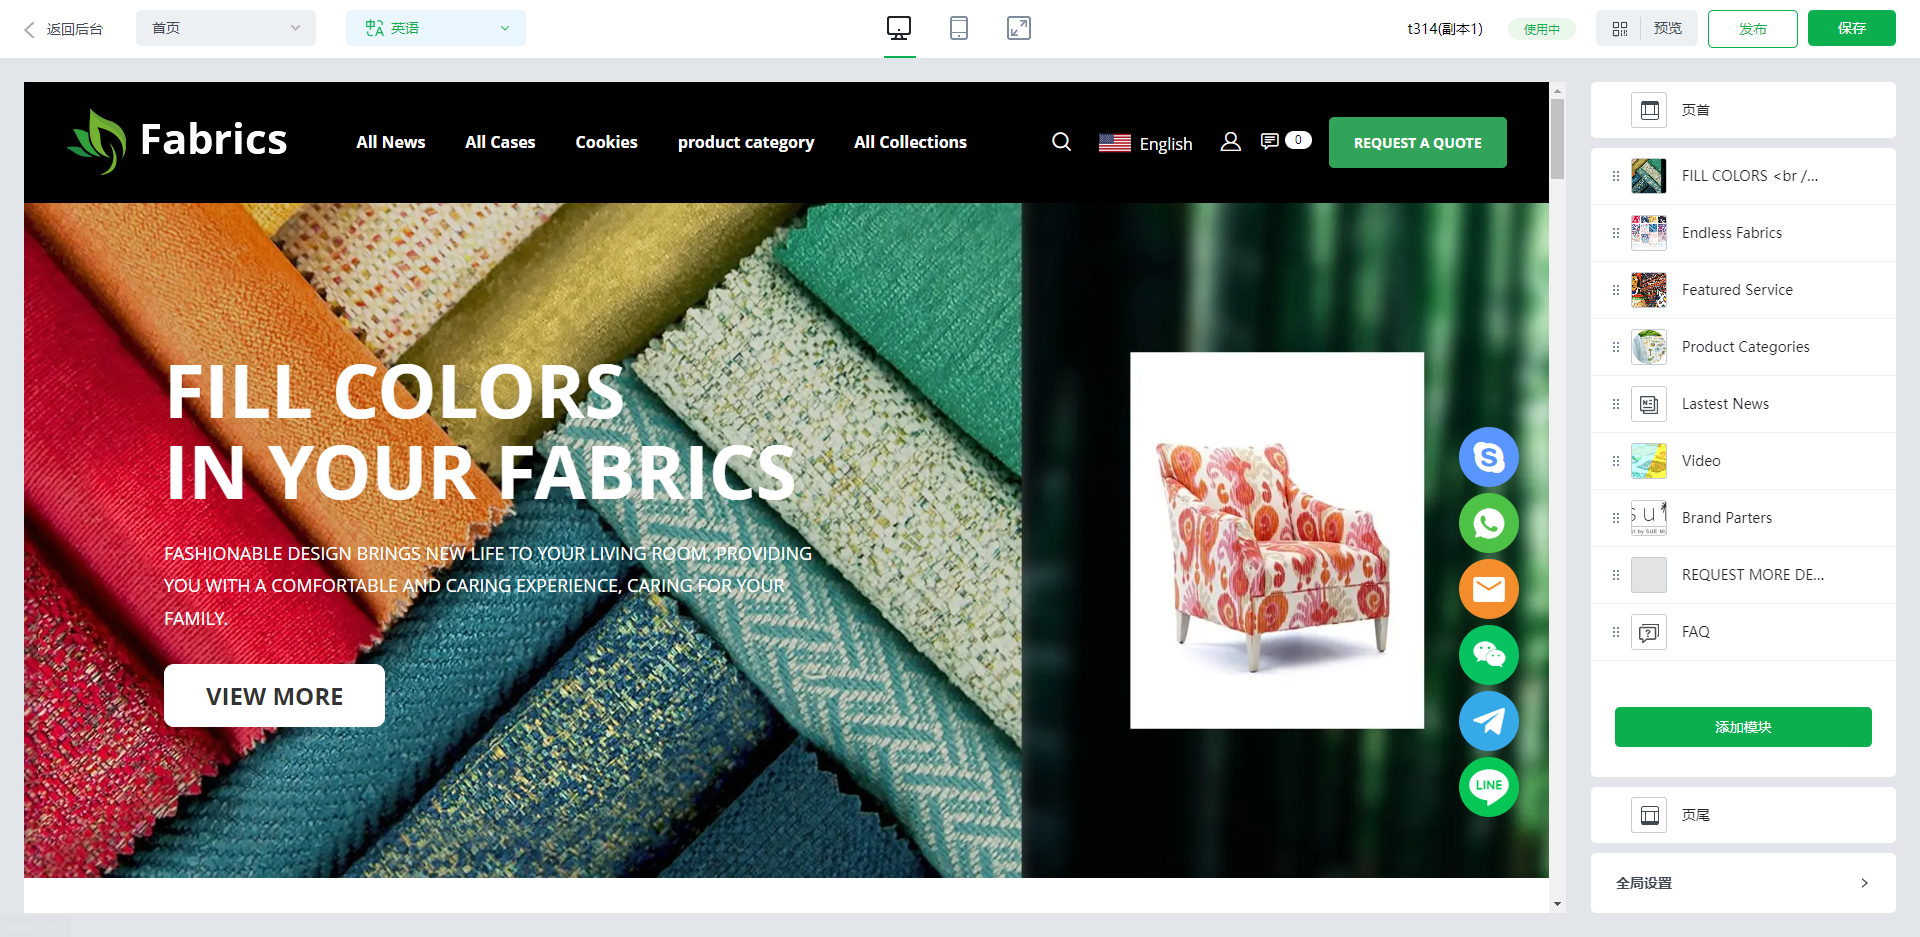Select the Lastest News module
This screenshot has height=937, width=1920.
click(1743, 404)
